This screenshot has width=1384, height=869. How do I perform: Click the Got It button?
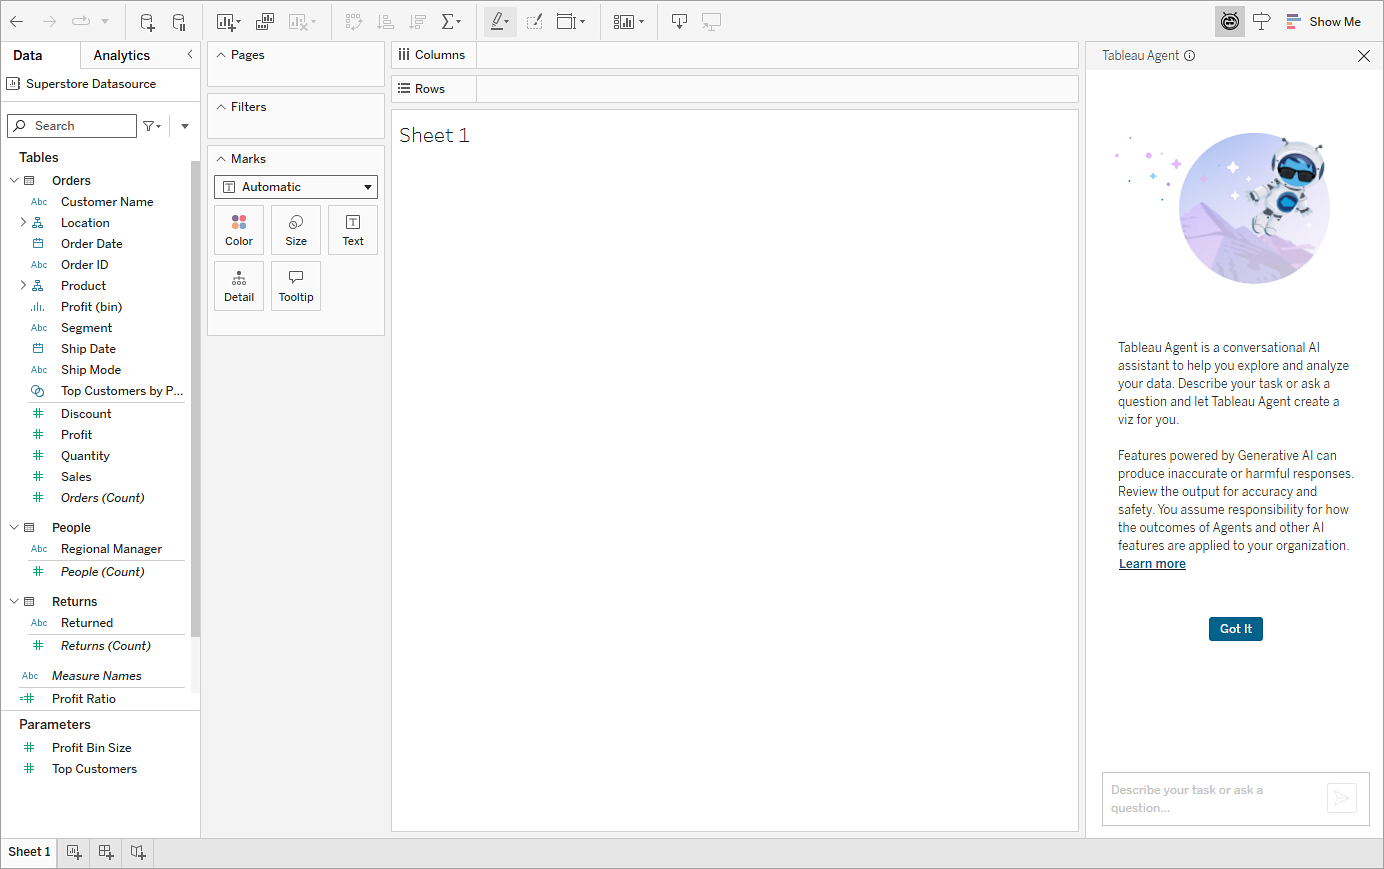click(1236, 629)
